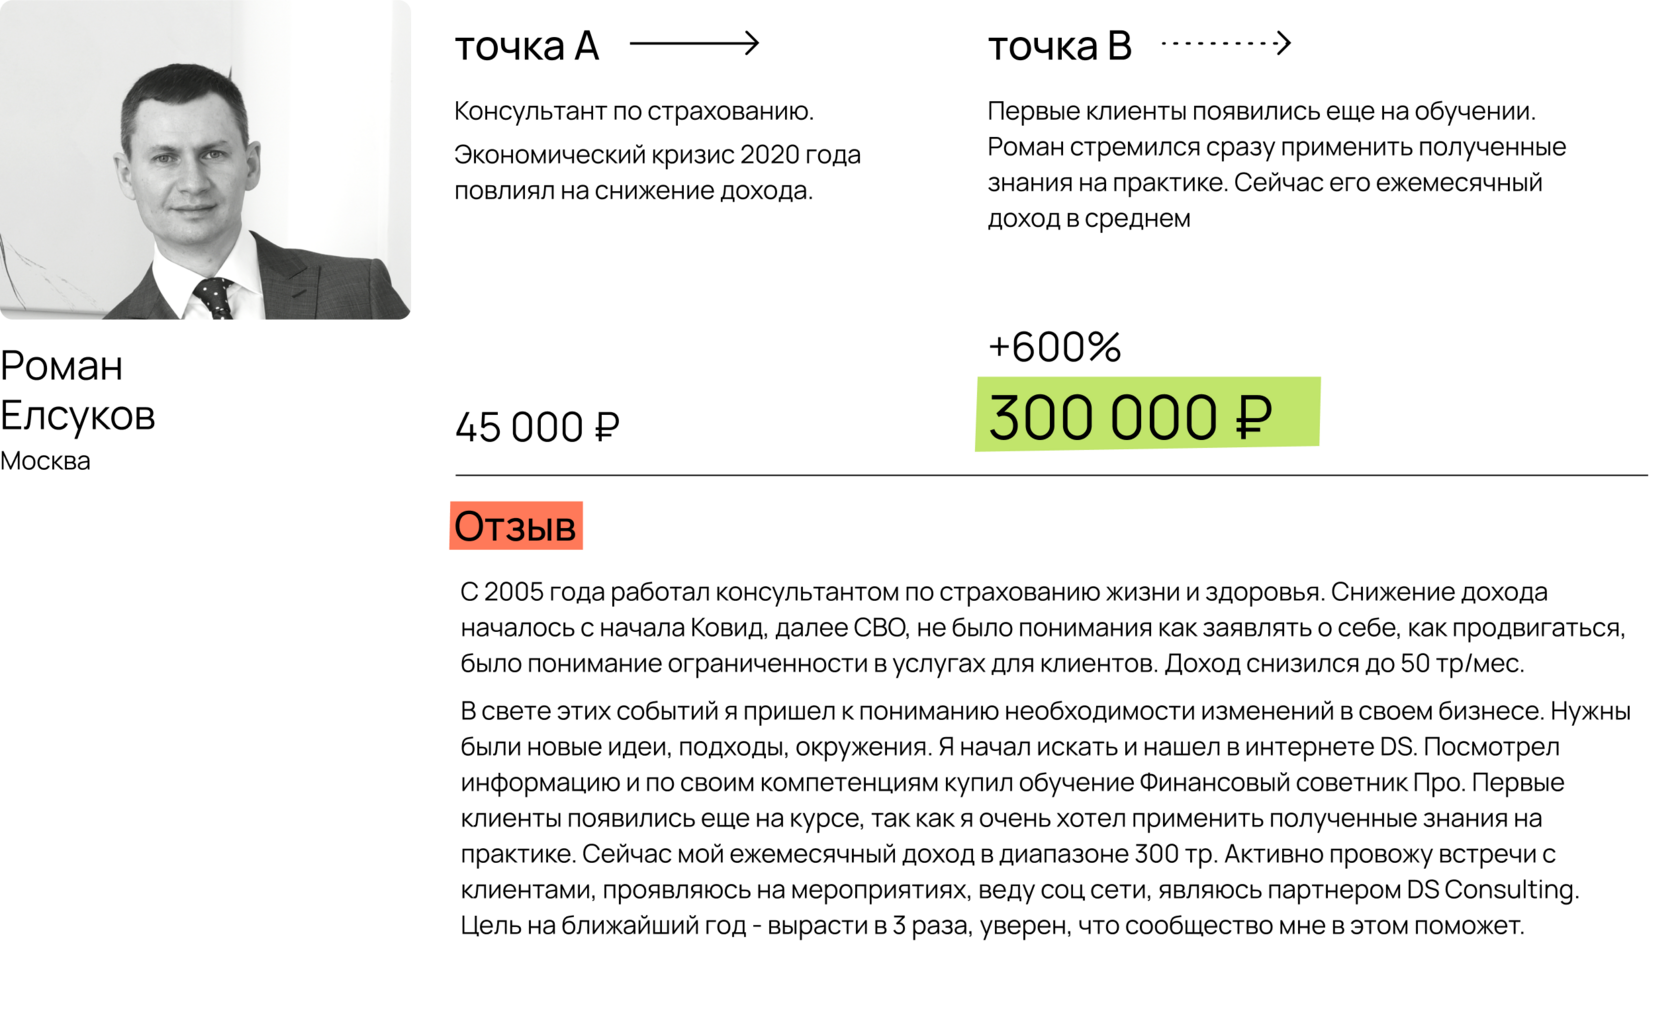Click the orange Отзыв label

pyautogui.click(x=516, y=526)
